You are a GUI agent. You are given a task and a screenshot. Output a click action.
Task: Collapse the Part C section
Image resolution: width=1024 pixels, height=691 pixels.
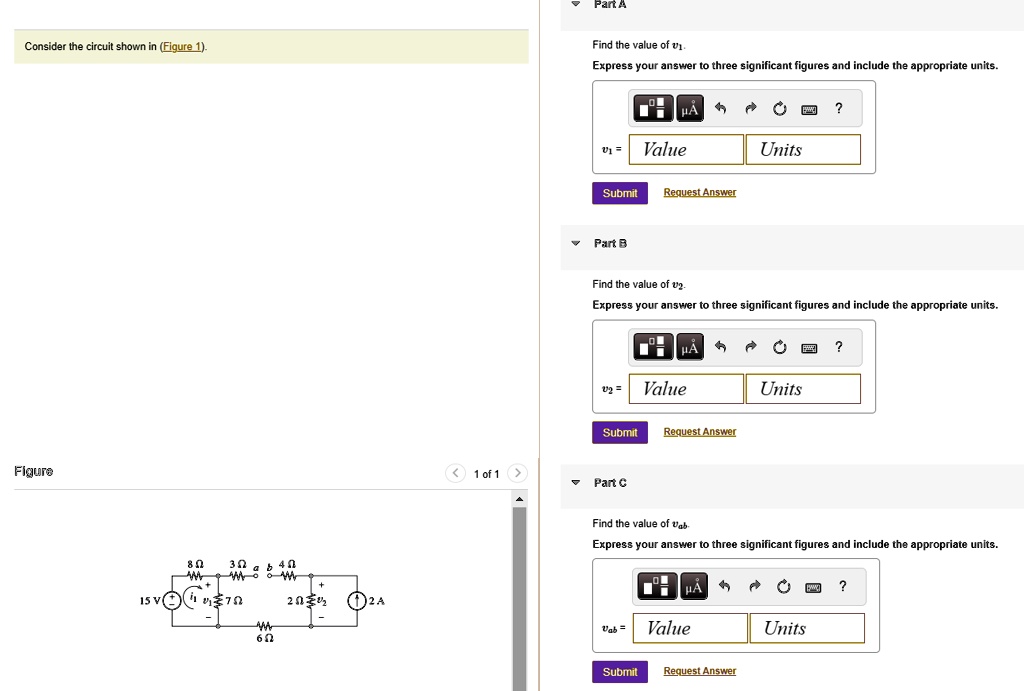575,482
